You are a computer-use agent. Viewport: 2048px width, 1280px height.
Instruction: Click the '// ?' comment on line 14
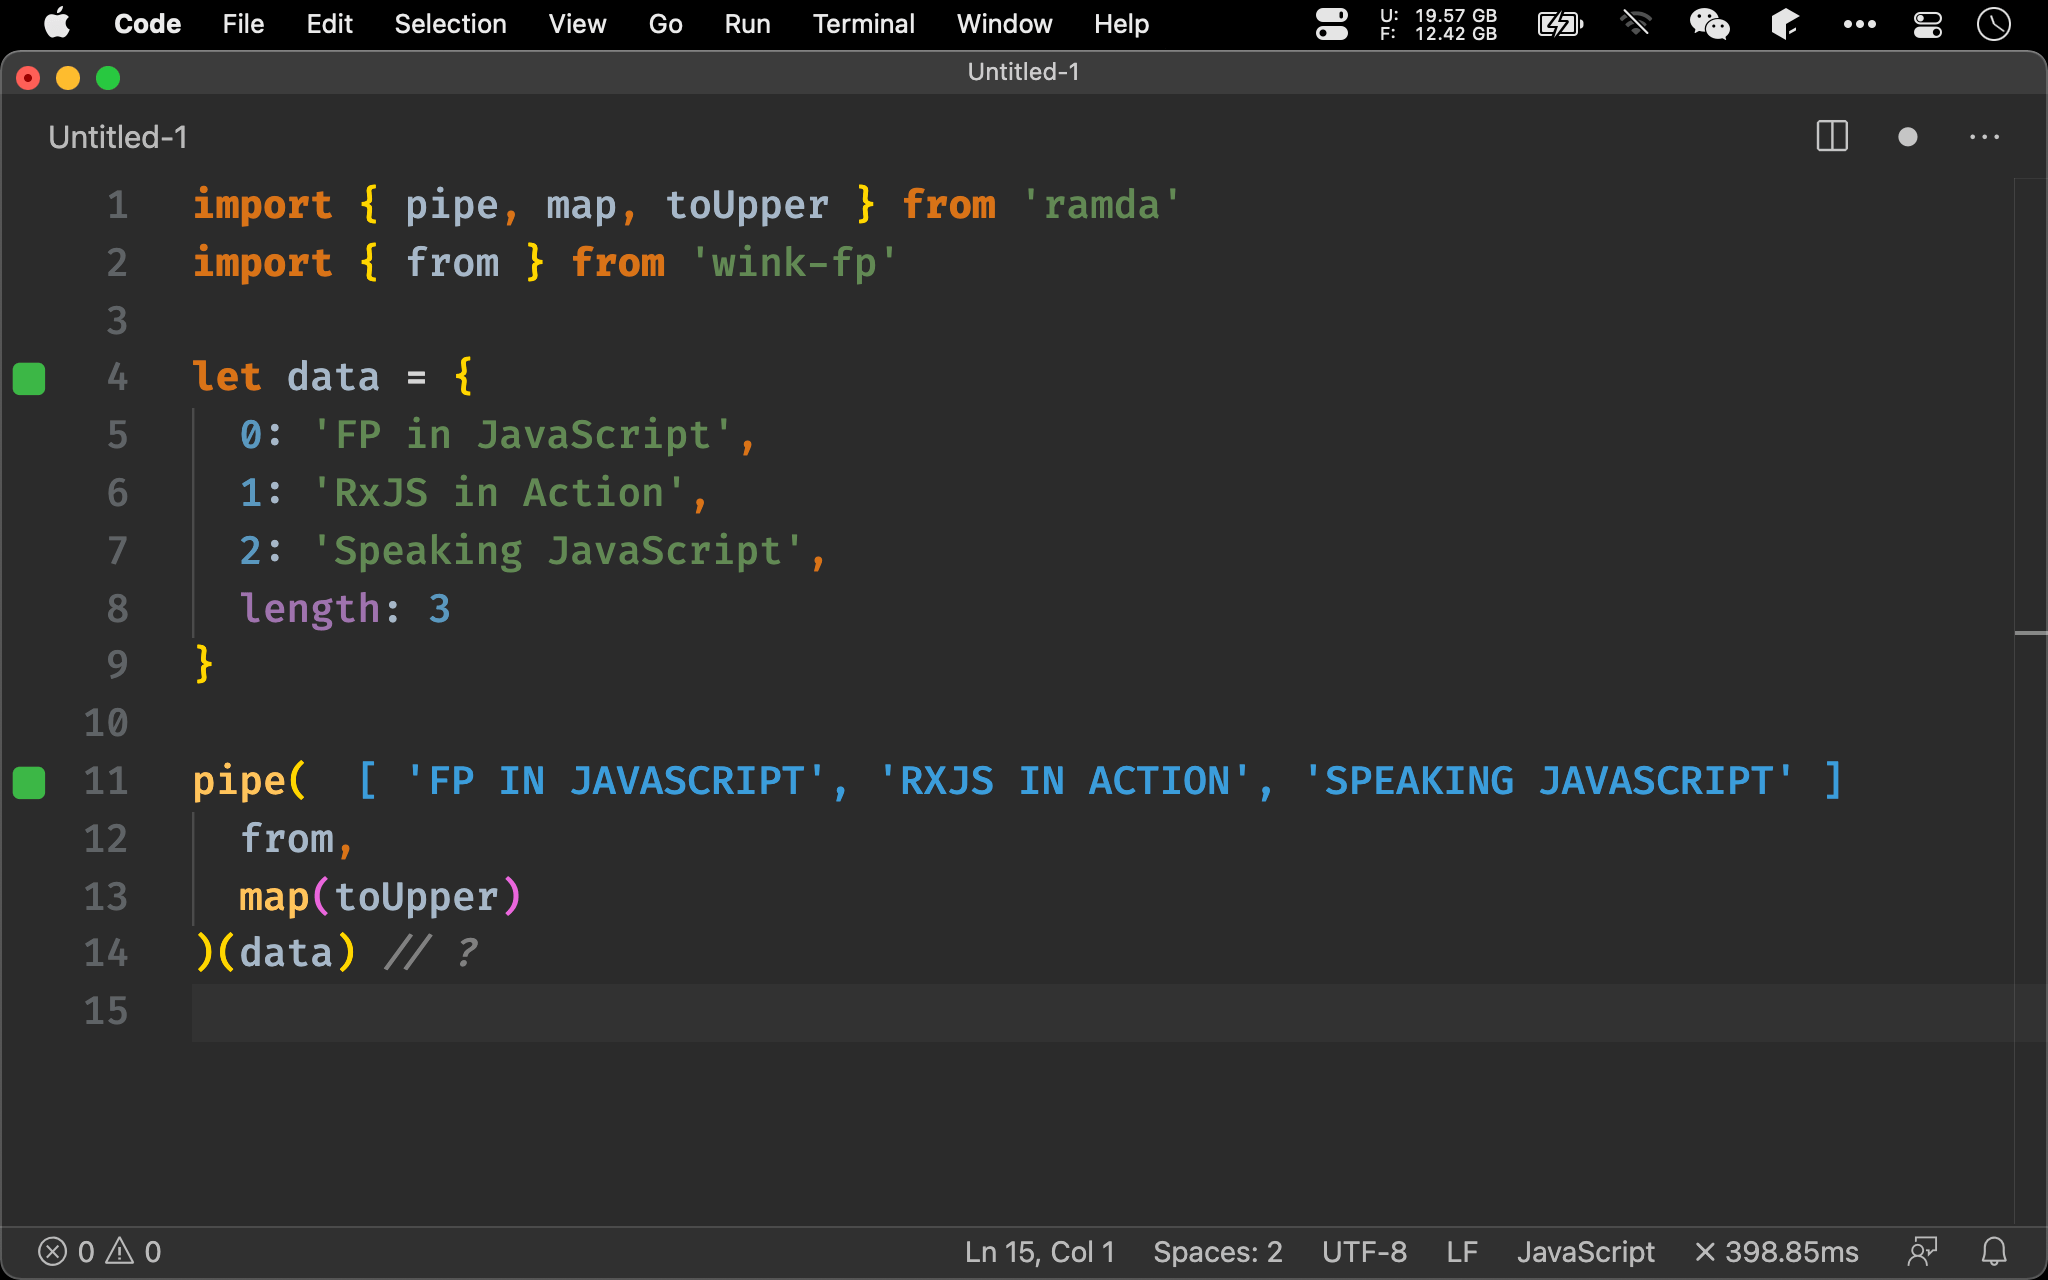point(431,953)
